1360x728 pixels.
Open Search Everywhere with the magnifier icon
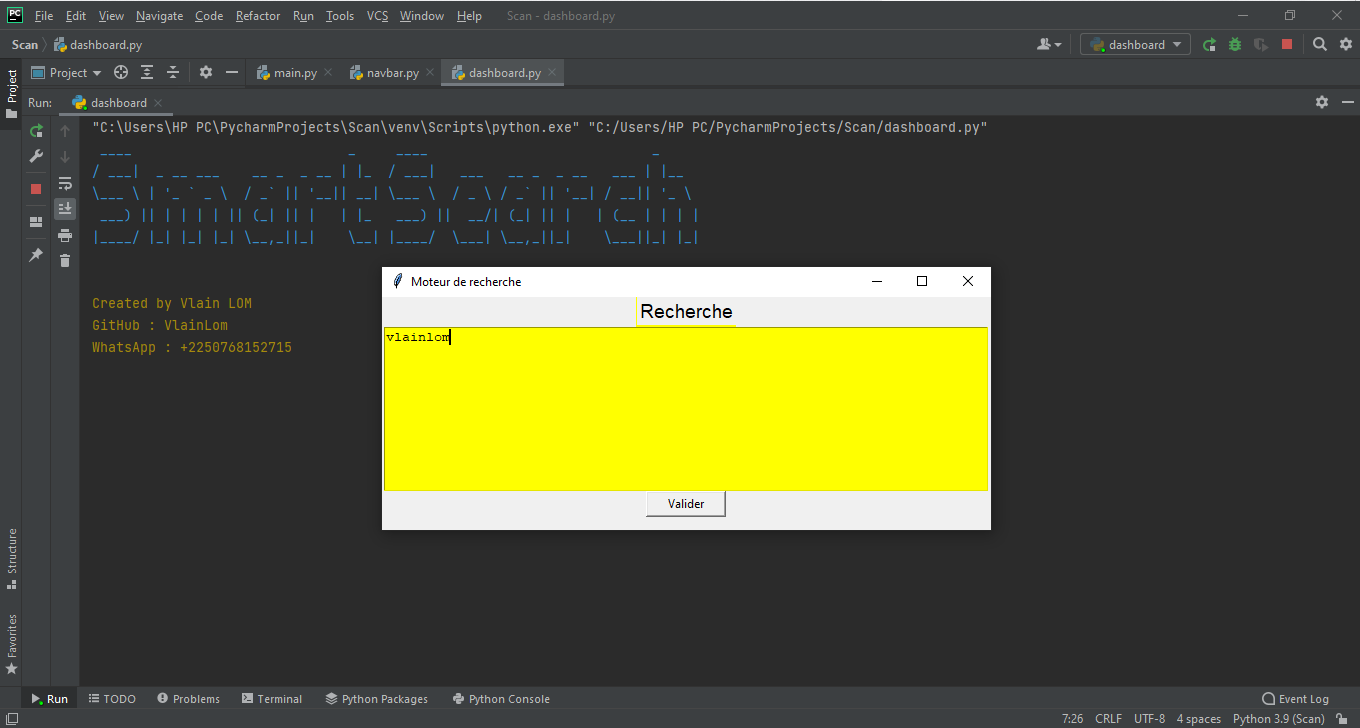[x=1319, y=45]
